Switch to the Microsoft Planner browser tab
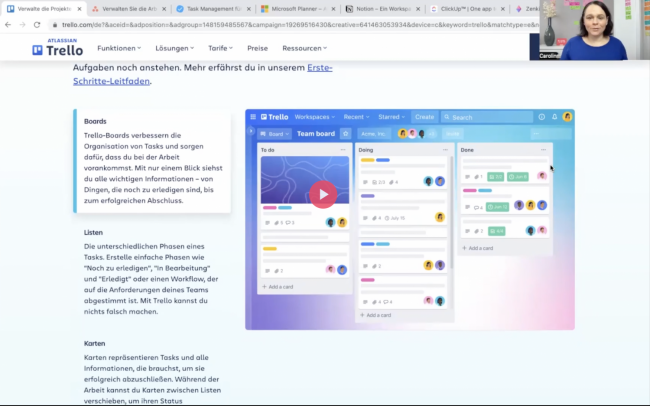This screenshot has height=406, width=650. click(298, 9)
